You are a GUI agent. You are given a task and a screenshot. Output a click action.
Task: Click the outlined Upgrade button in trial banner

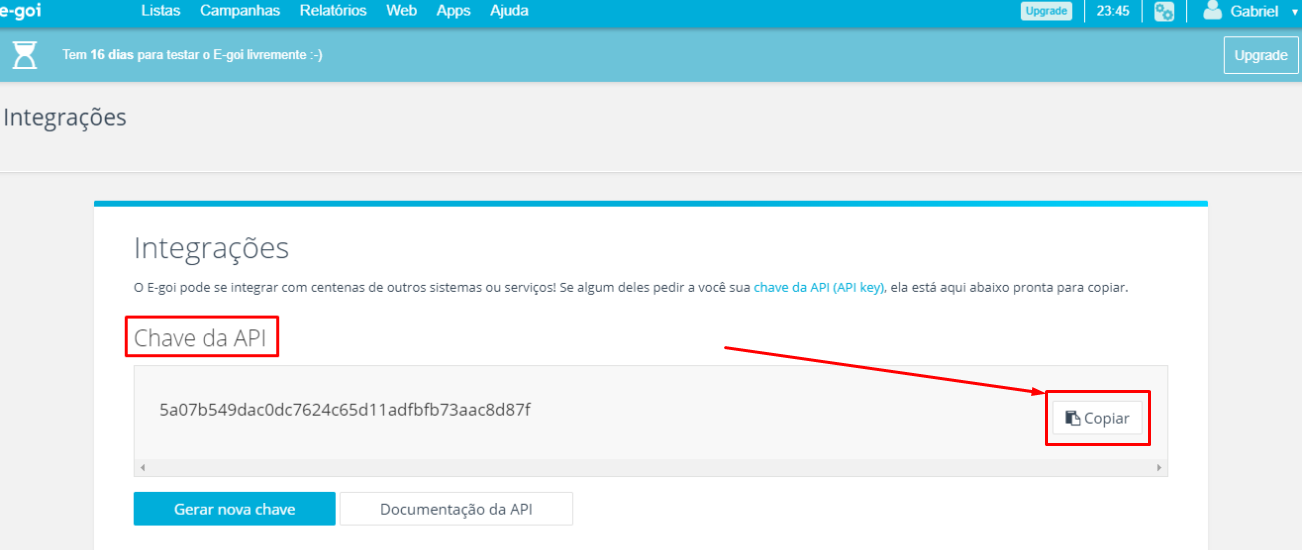pyautogui.click(x=1260, y=55)
